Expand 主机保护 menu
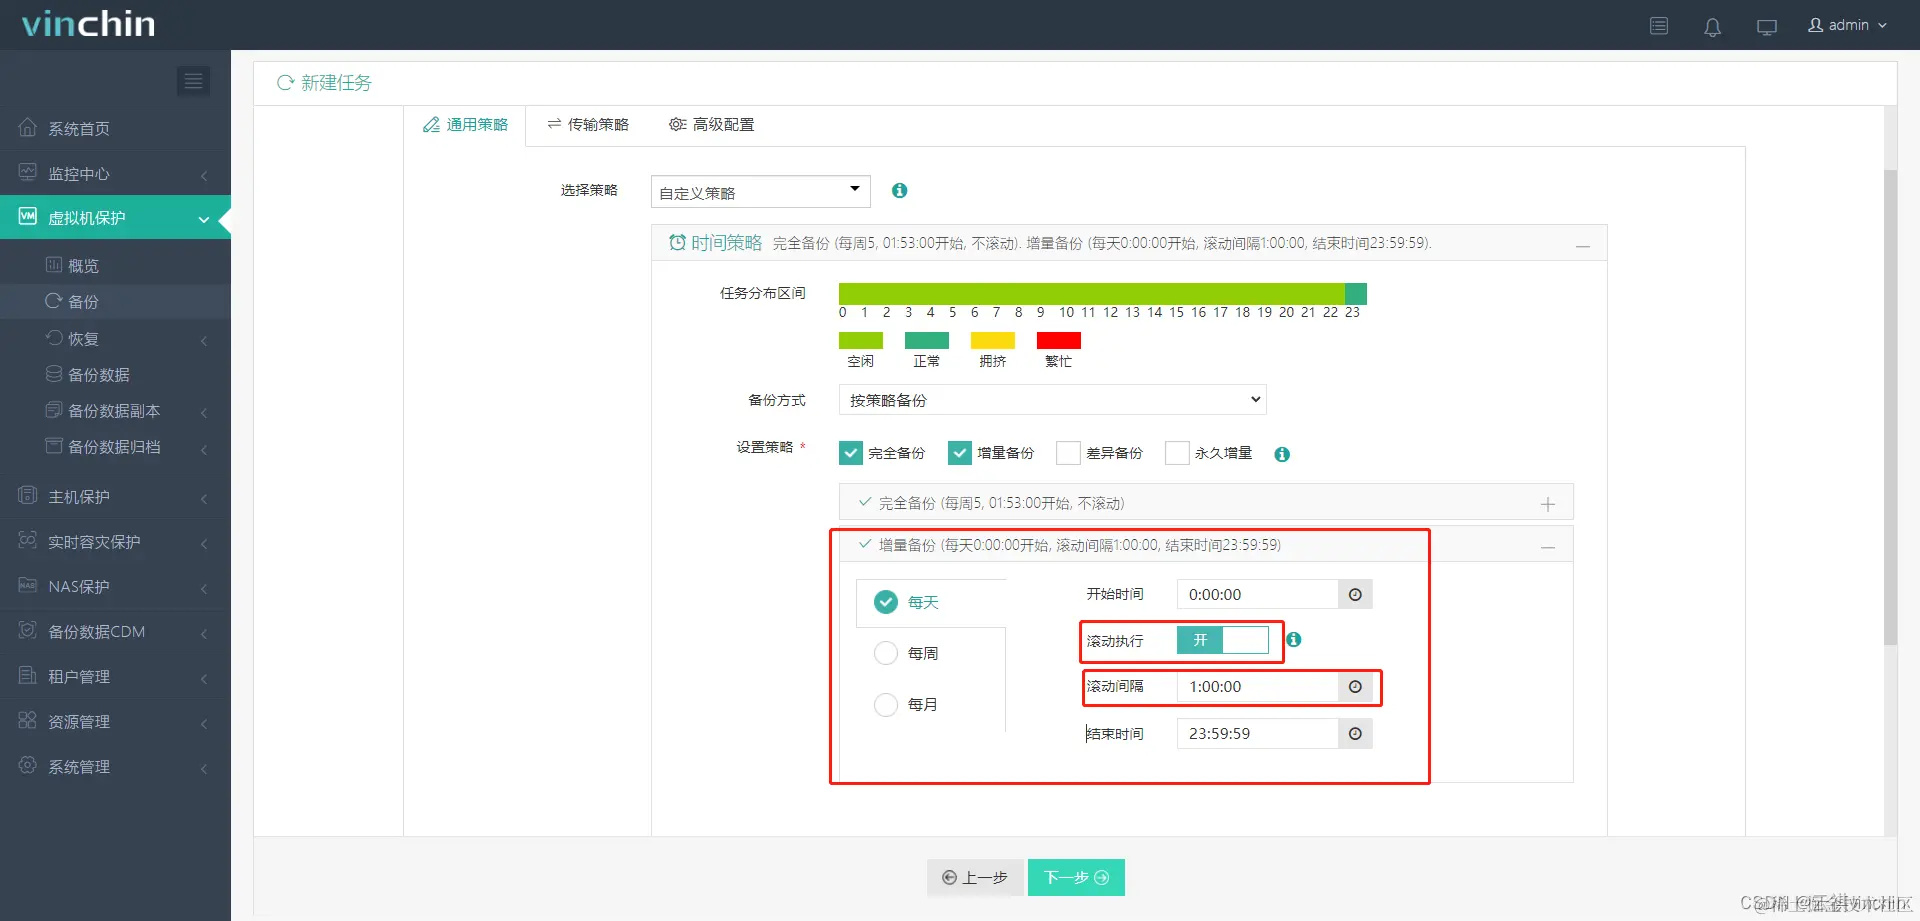The height and width of the screenshot is (921, 1920). [115, 496]
